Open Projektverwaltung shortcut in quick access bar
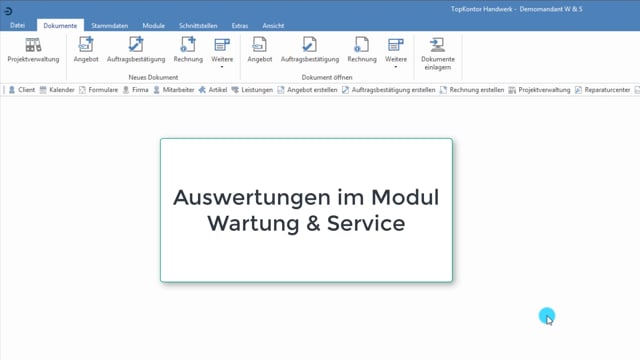The image size is (640, 360). click(539, 90)
